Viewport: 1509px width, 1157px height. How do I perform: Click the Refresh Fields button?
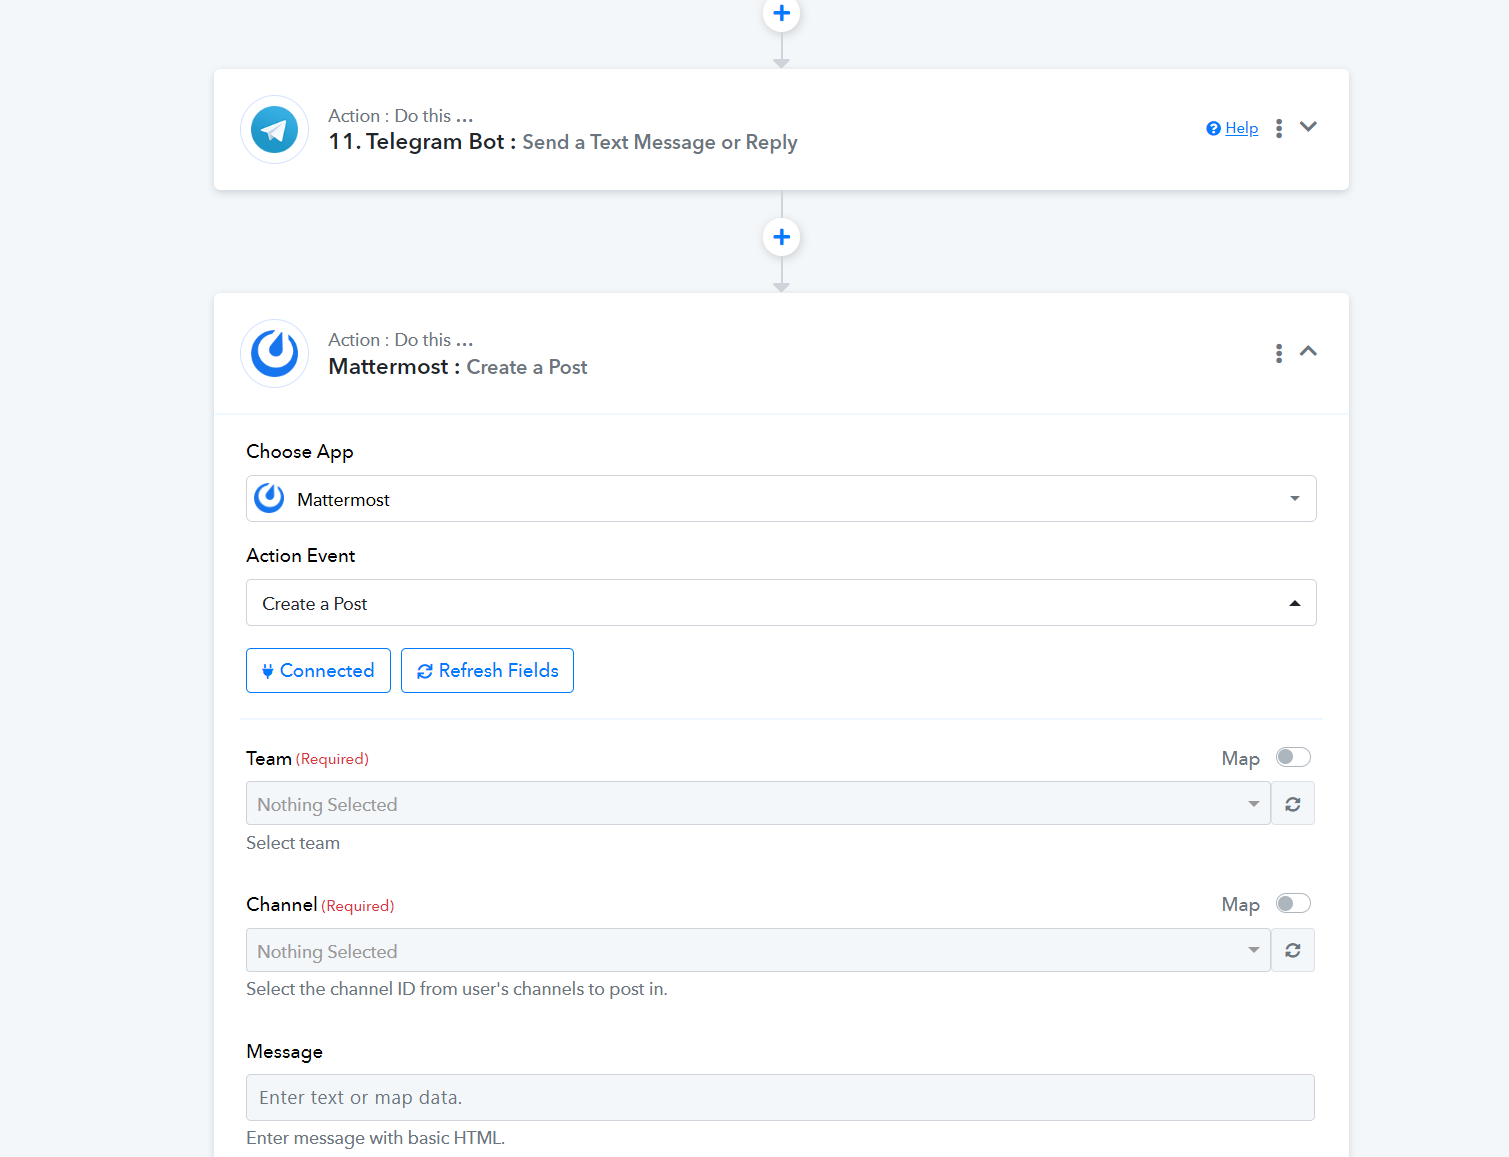pos(487,670)
